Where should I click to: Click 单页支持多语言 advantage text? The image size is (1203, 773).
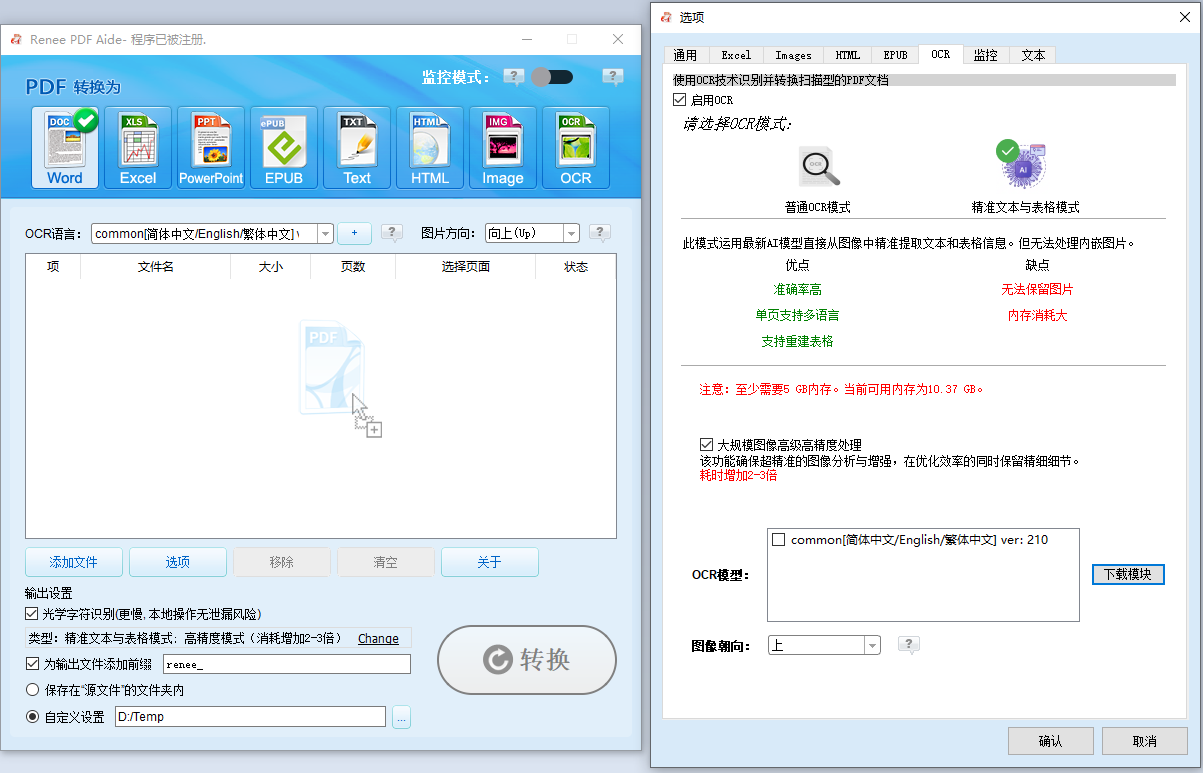(797, 315)
